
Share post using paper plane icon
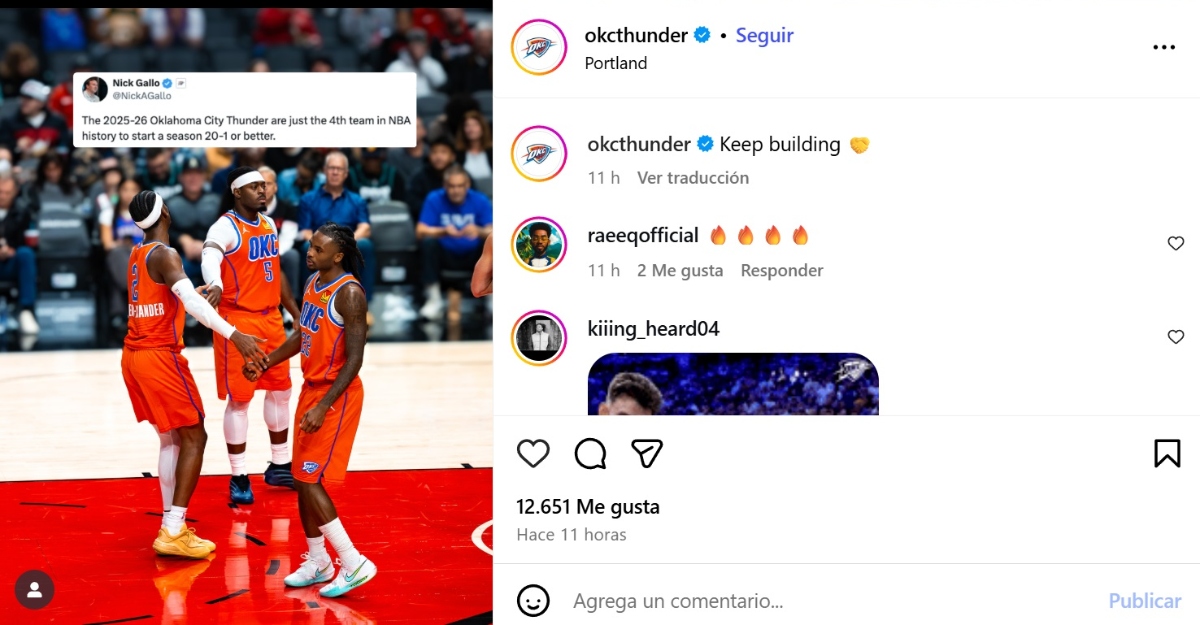pos(648,454)
